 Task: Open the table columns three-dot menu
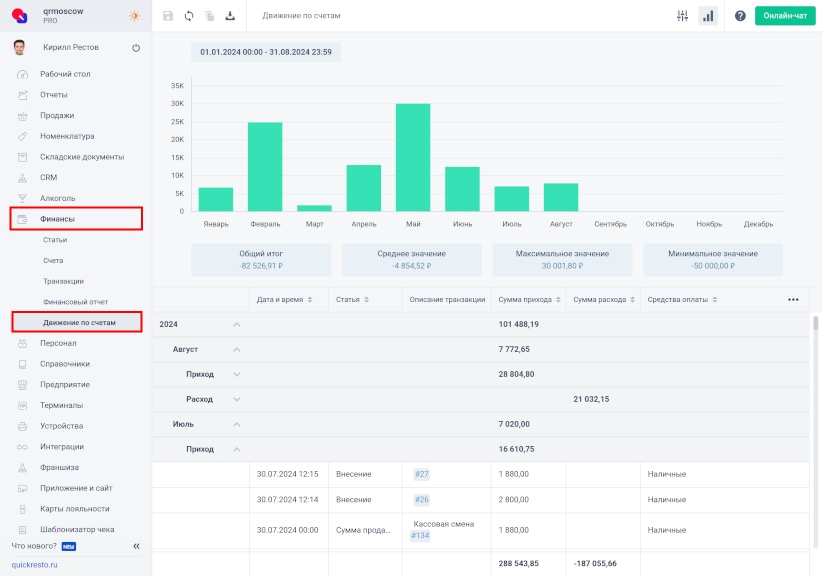point(793,300)
